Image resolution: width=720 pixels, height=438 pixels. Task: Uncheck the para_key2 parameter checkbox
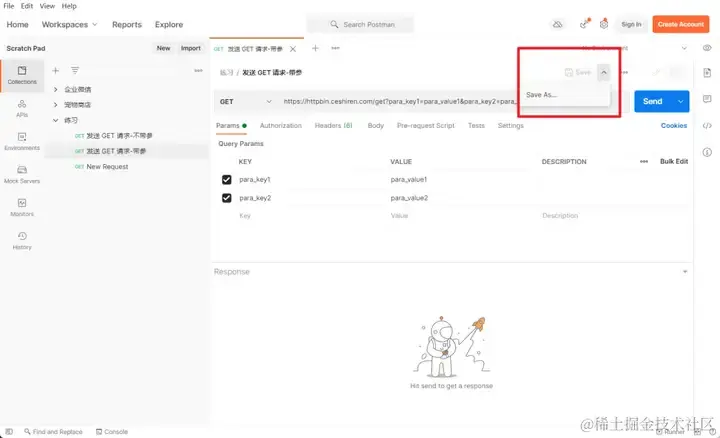click(x=226, y=198)
